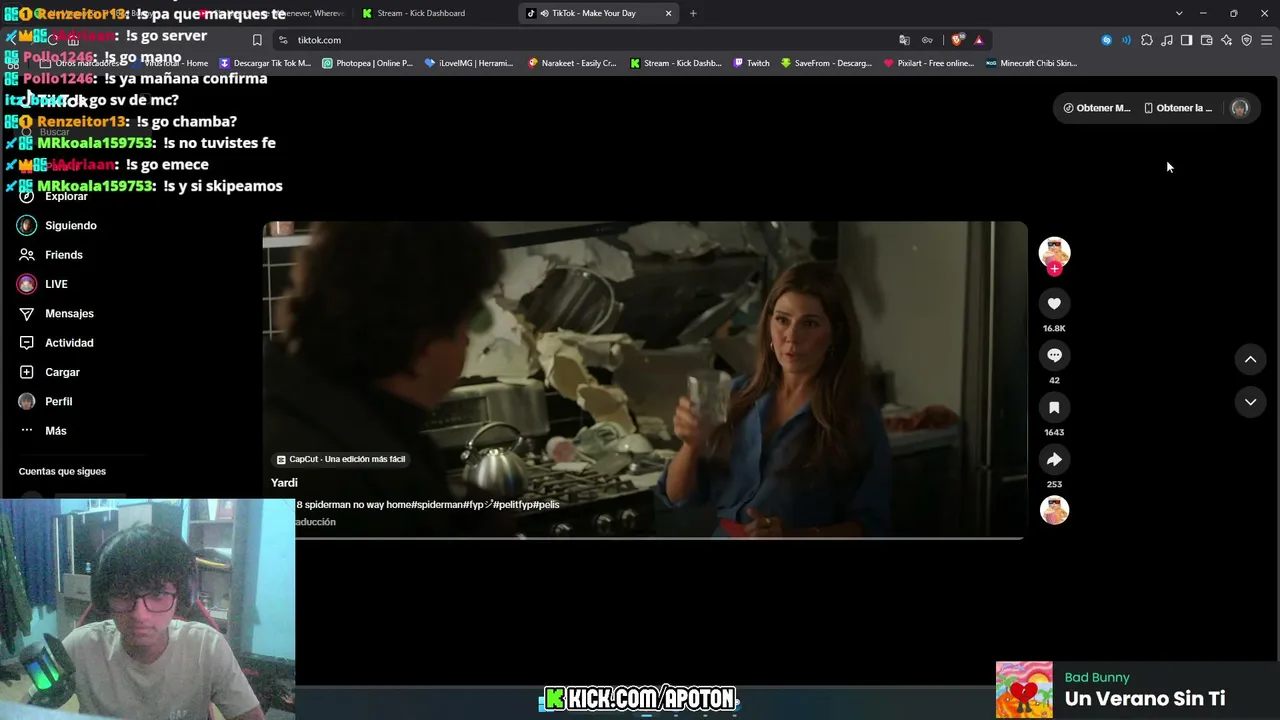Open the iLoveIMG bookmark
The width and height of the screenshot is (1280, 720).
click(469, 63)
